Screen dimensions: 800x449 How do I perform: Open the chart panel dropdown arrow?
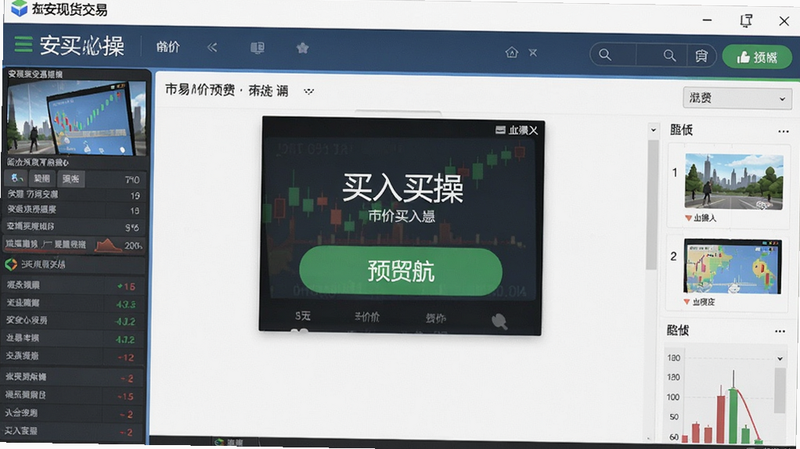point(780,359)
